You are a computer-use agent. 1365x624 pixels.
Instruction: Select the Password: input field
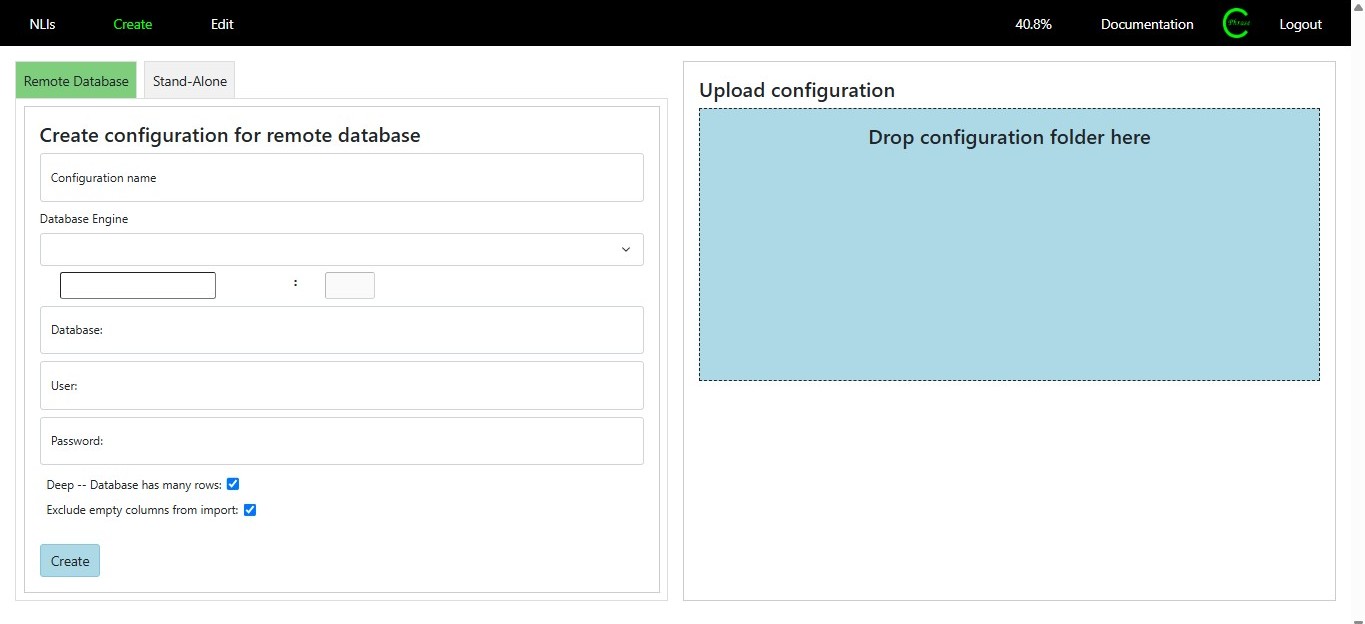coord(341,441)
